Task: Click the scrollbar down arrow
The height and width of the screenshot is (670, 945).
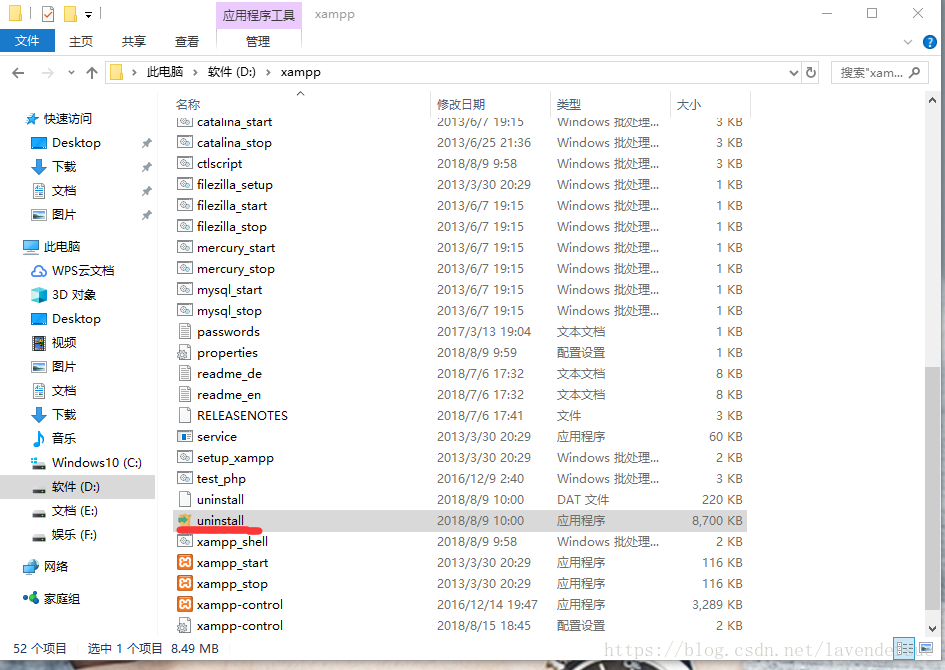Action: (932, 628)
